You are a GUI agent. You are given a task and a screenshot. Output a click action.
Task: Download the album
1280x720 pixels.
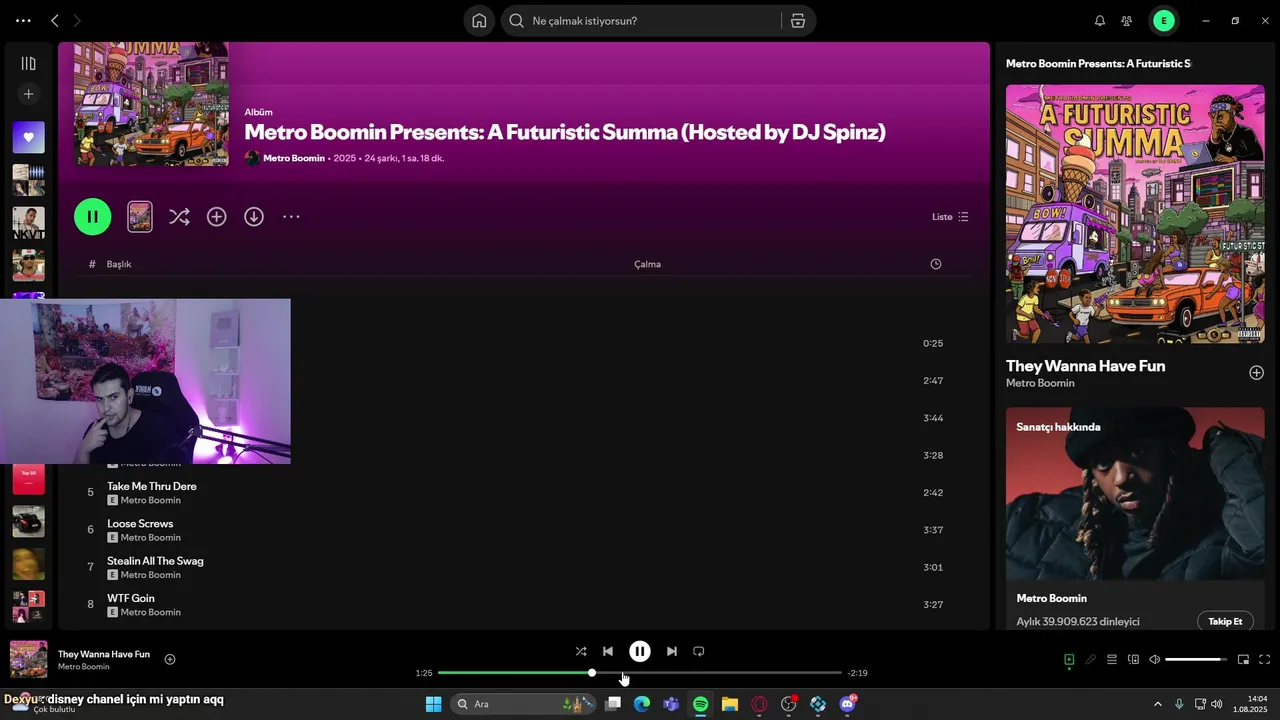click(x=254, y=216)
